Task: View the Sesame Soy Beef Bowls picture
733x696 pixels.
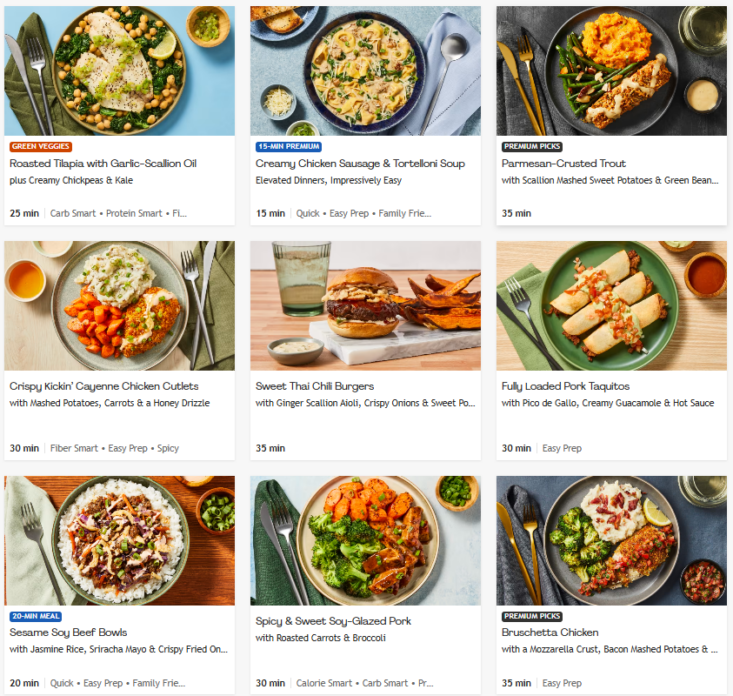Action: [x=119, y=540]
